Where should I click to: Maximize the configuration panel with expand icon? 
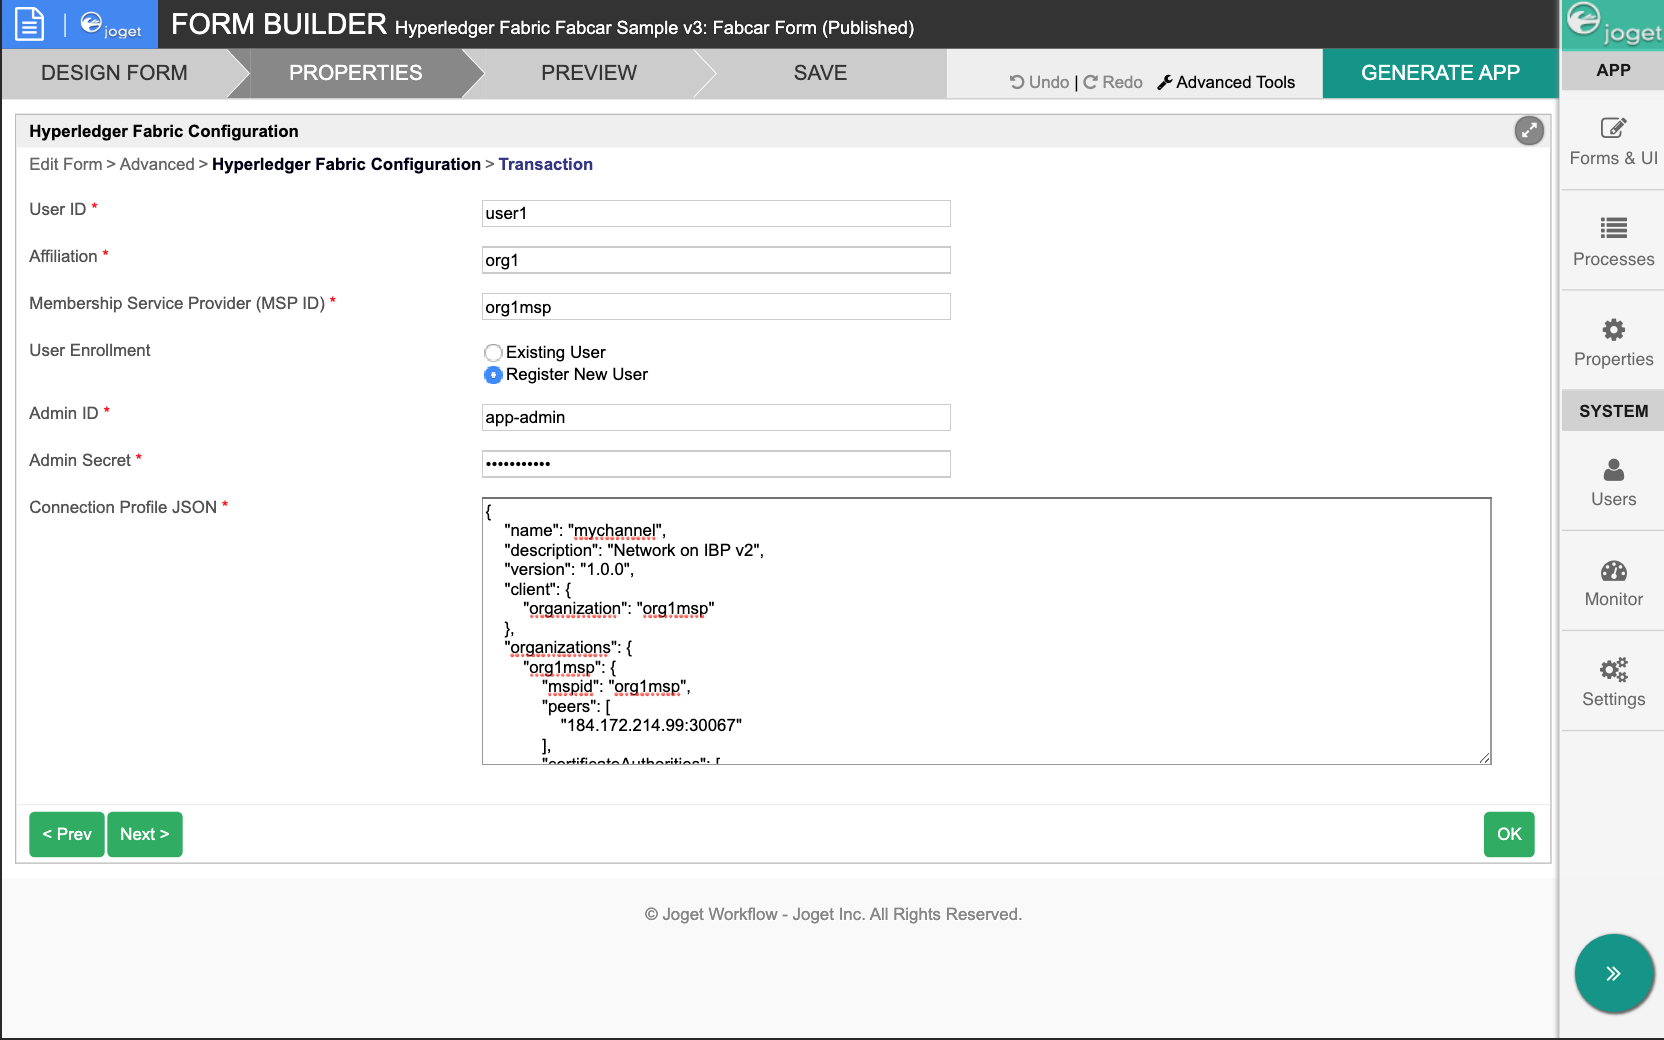(x=1528, y=131)
